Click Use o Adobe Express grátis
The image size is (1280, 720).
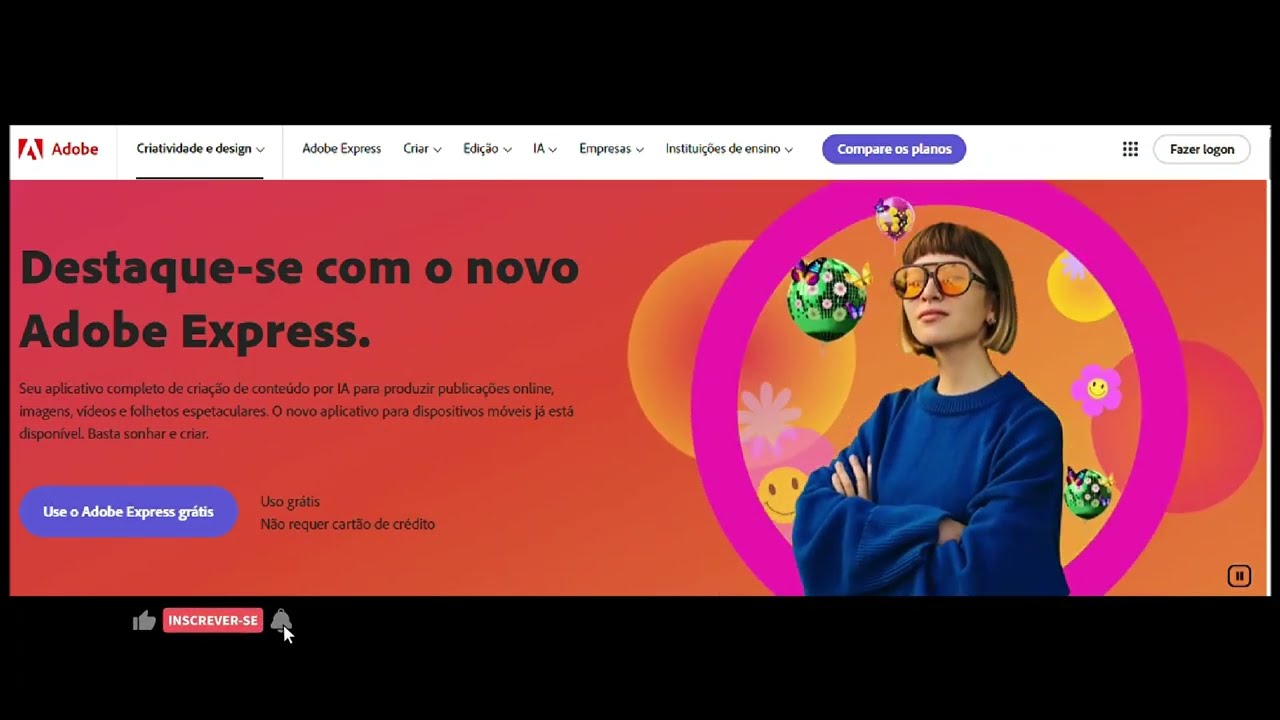pos(128,512)
